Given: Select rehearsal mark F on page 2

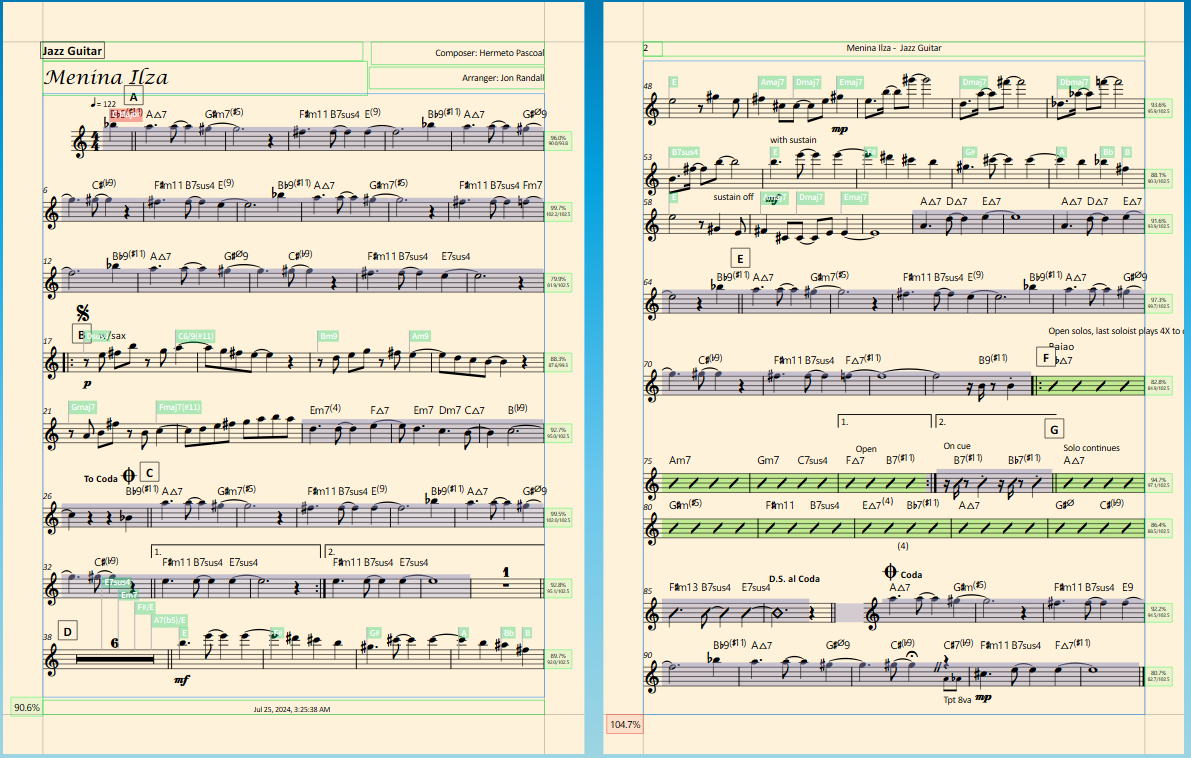Looking at the screenshot, I should (x=1046, y=357).
